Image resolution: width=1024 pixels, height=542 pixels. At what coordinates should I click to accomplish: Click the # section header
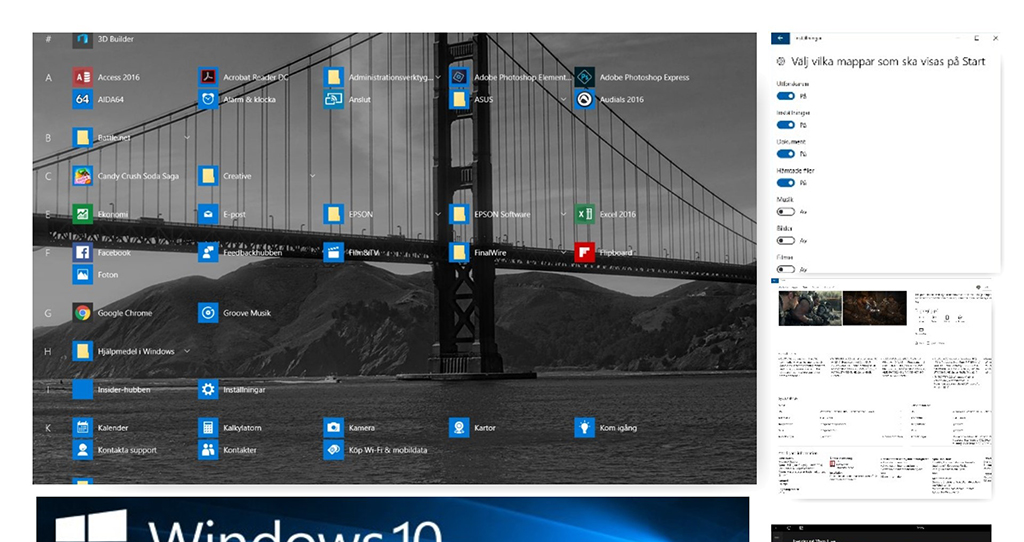[48, 39]
